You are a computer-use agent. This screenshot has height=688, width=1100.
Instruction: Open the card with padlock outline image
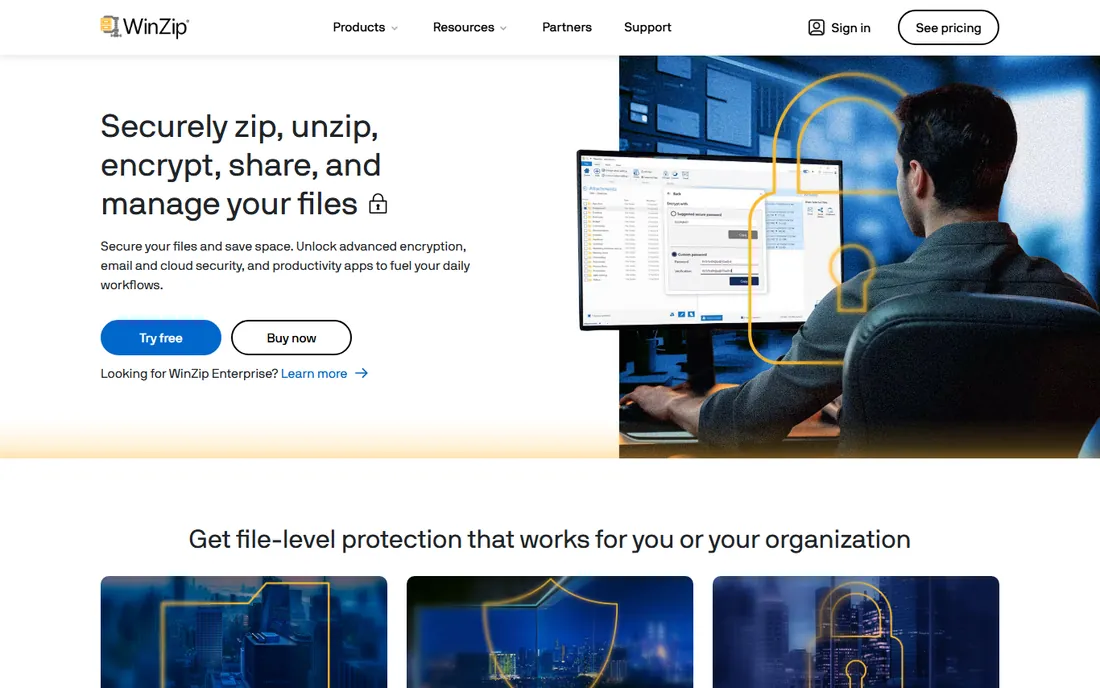tap(856, 632)
